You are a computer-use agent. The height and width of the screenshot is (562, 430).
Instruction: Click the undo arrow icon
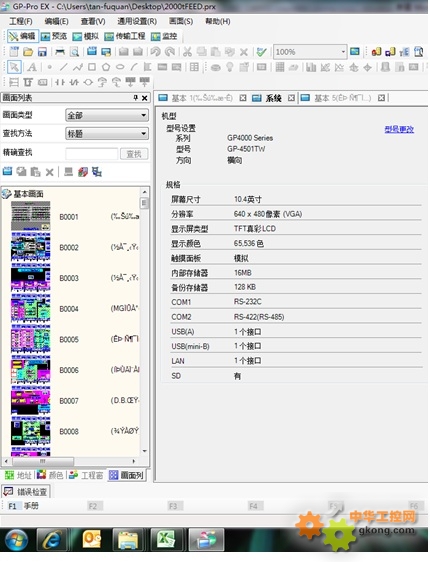click(155, 52)
